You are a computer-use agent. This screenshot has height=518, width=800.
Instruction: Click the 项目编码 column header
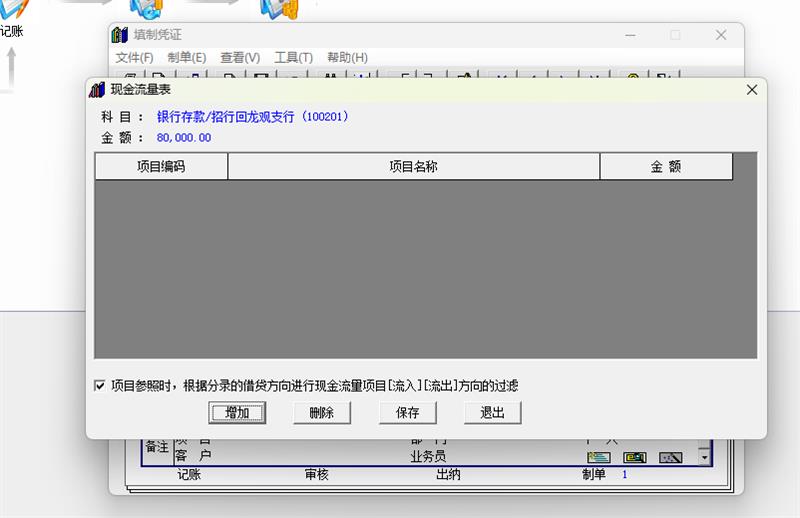[161, 167]
